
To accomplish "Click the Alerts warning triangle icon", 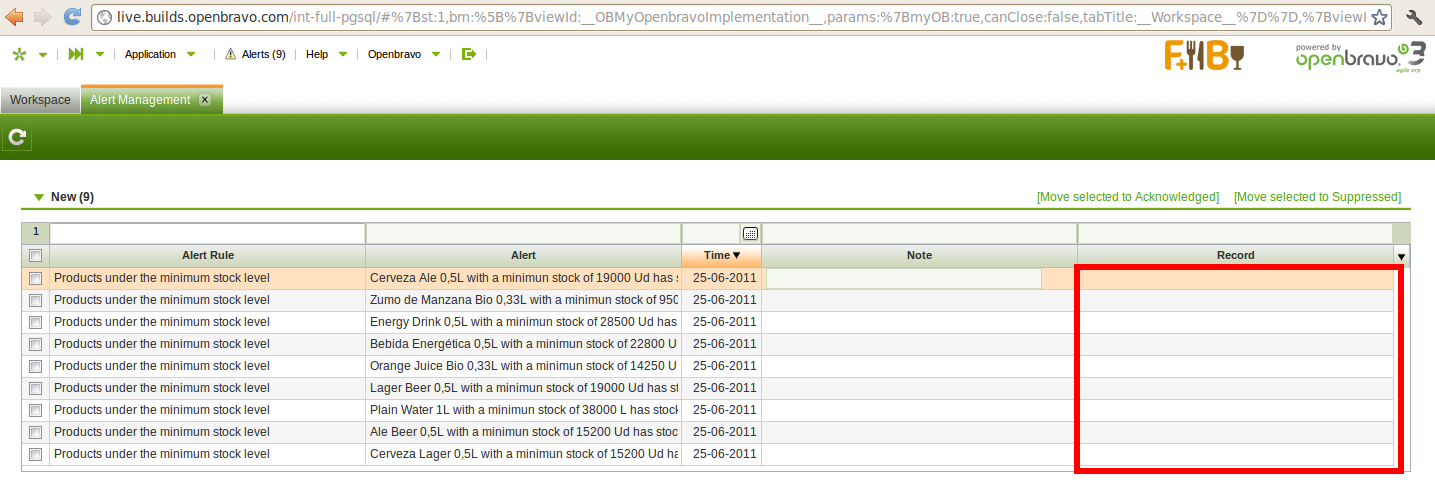I will tap(231, 55).
